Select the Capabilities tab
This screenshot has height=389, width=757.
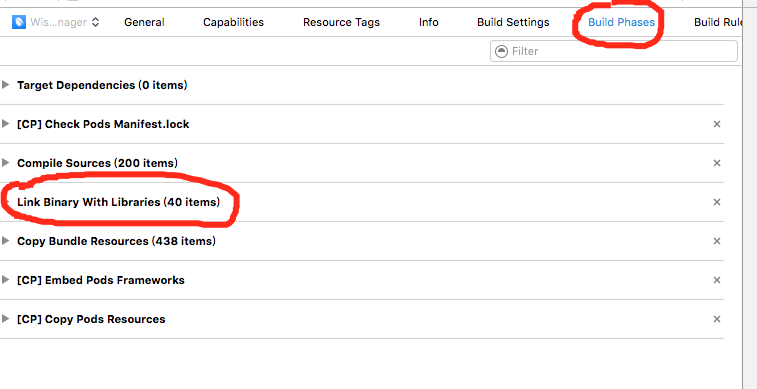tap(234, 22)
